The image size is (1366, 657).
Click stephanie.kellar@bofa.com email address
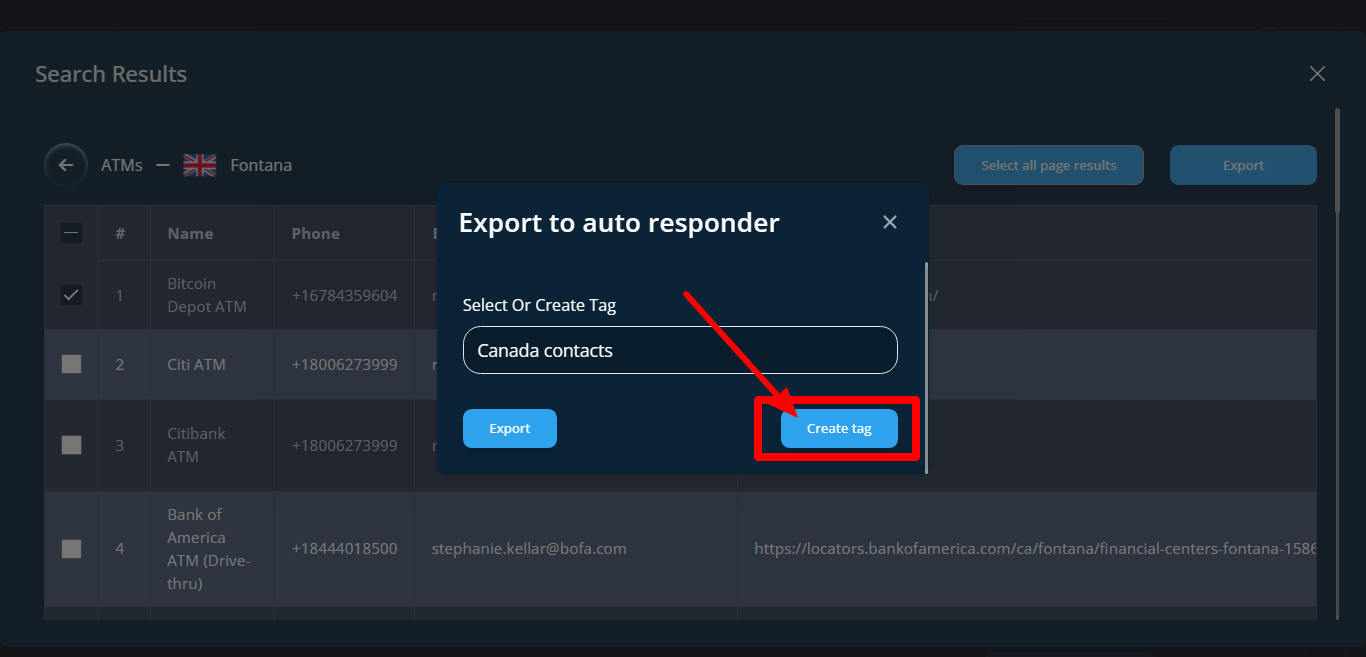point(529,548)
